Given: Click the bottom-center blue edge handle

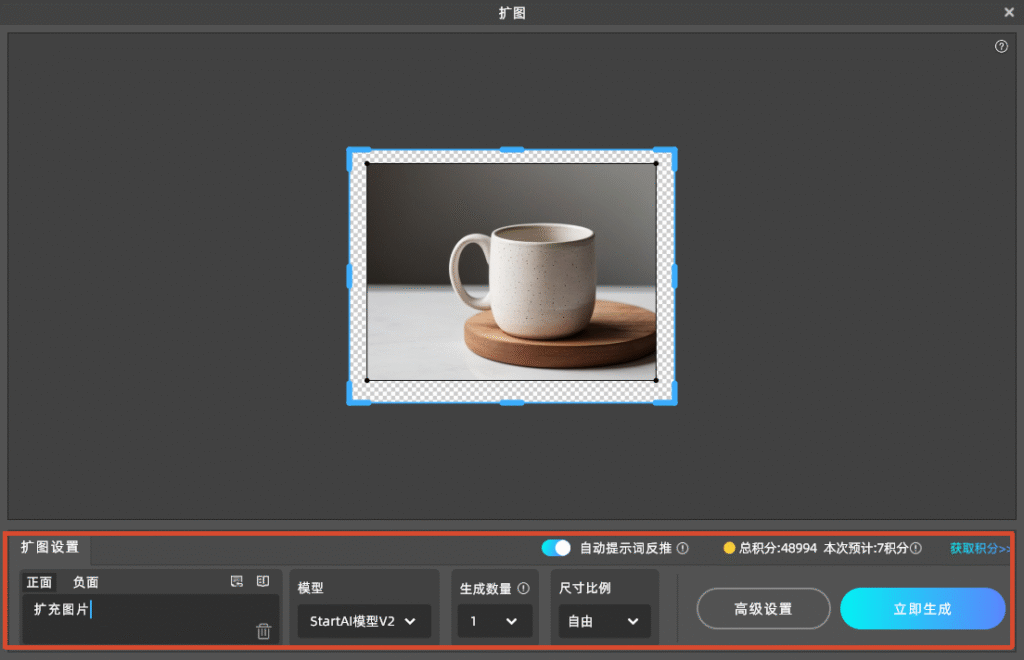Looking at the screenshot, I should (511, 403).
